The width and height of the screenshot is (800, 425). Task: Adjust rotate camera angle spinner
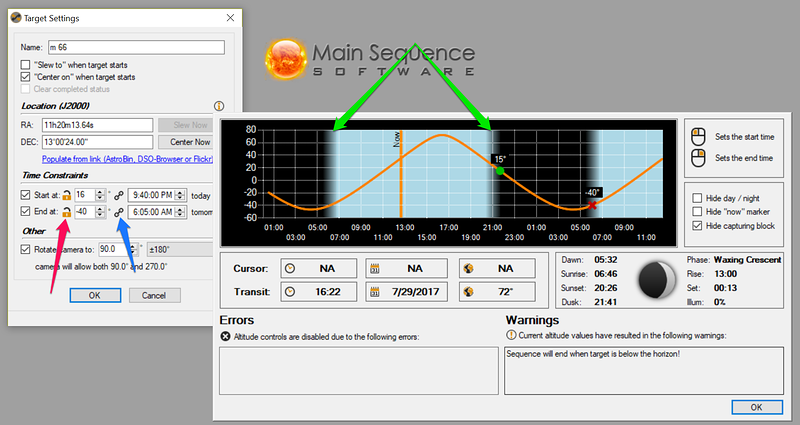pyautogui.click(x=133, y=249)
